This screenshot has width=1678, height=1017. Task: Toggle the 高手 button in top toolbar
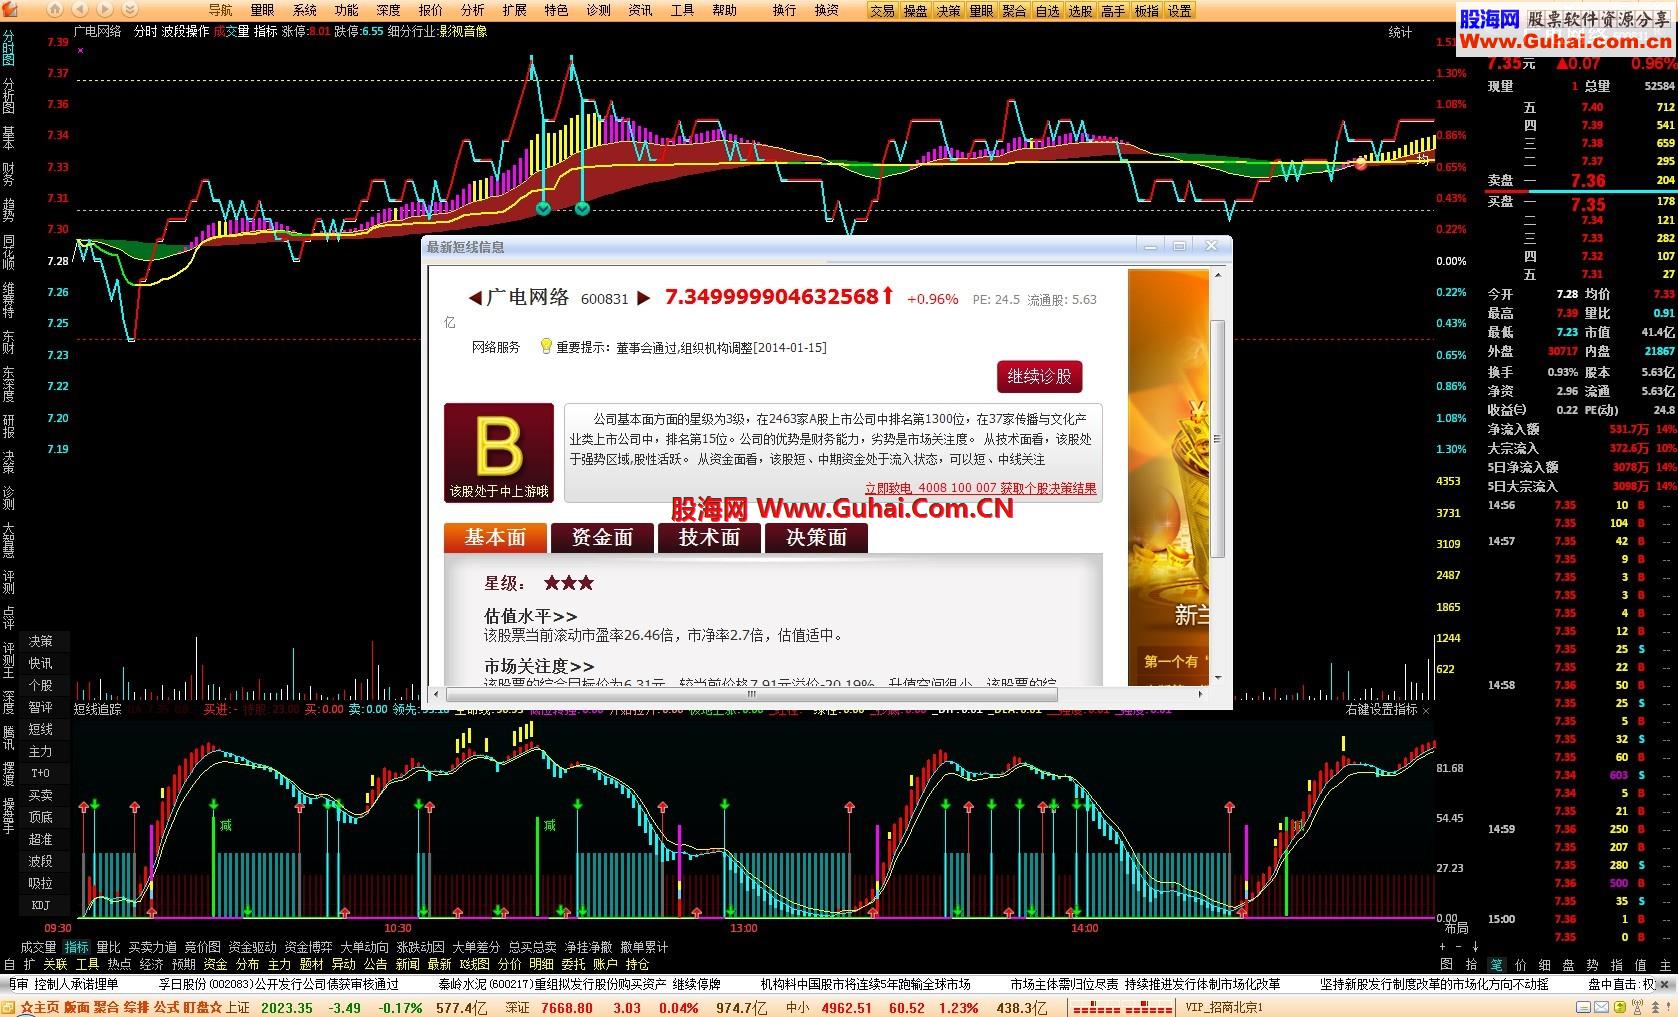click(1113, 10)
